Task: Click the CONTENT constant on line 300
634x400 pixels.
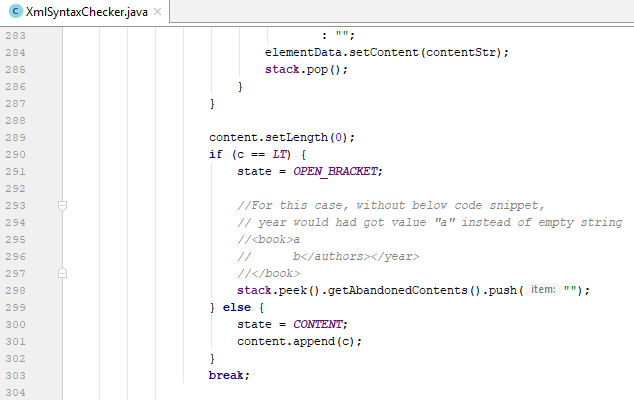Action: 318,324
